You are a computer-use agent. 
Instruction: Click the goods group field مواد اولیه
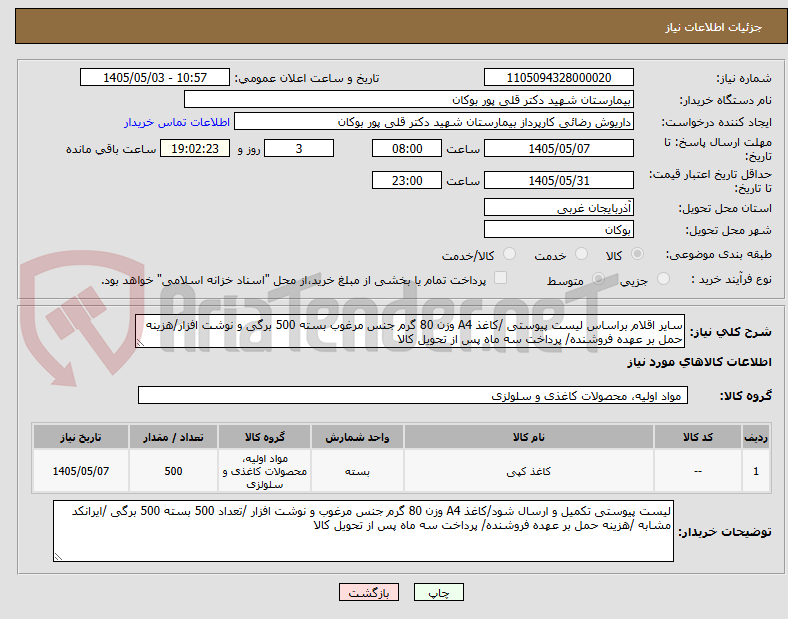(x=413, y=395)
